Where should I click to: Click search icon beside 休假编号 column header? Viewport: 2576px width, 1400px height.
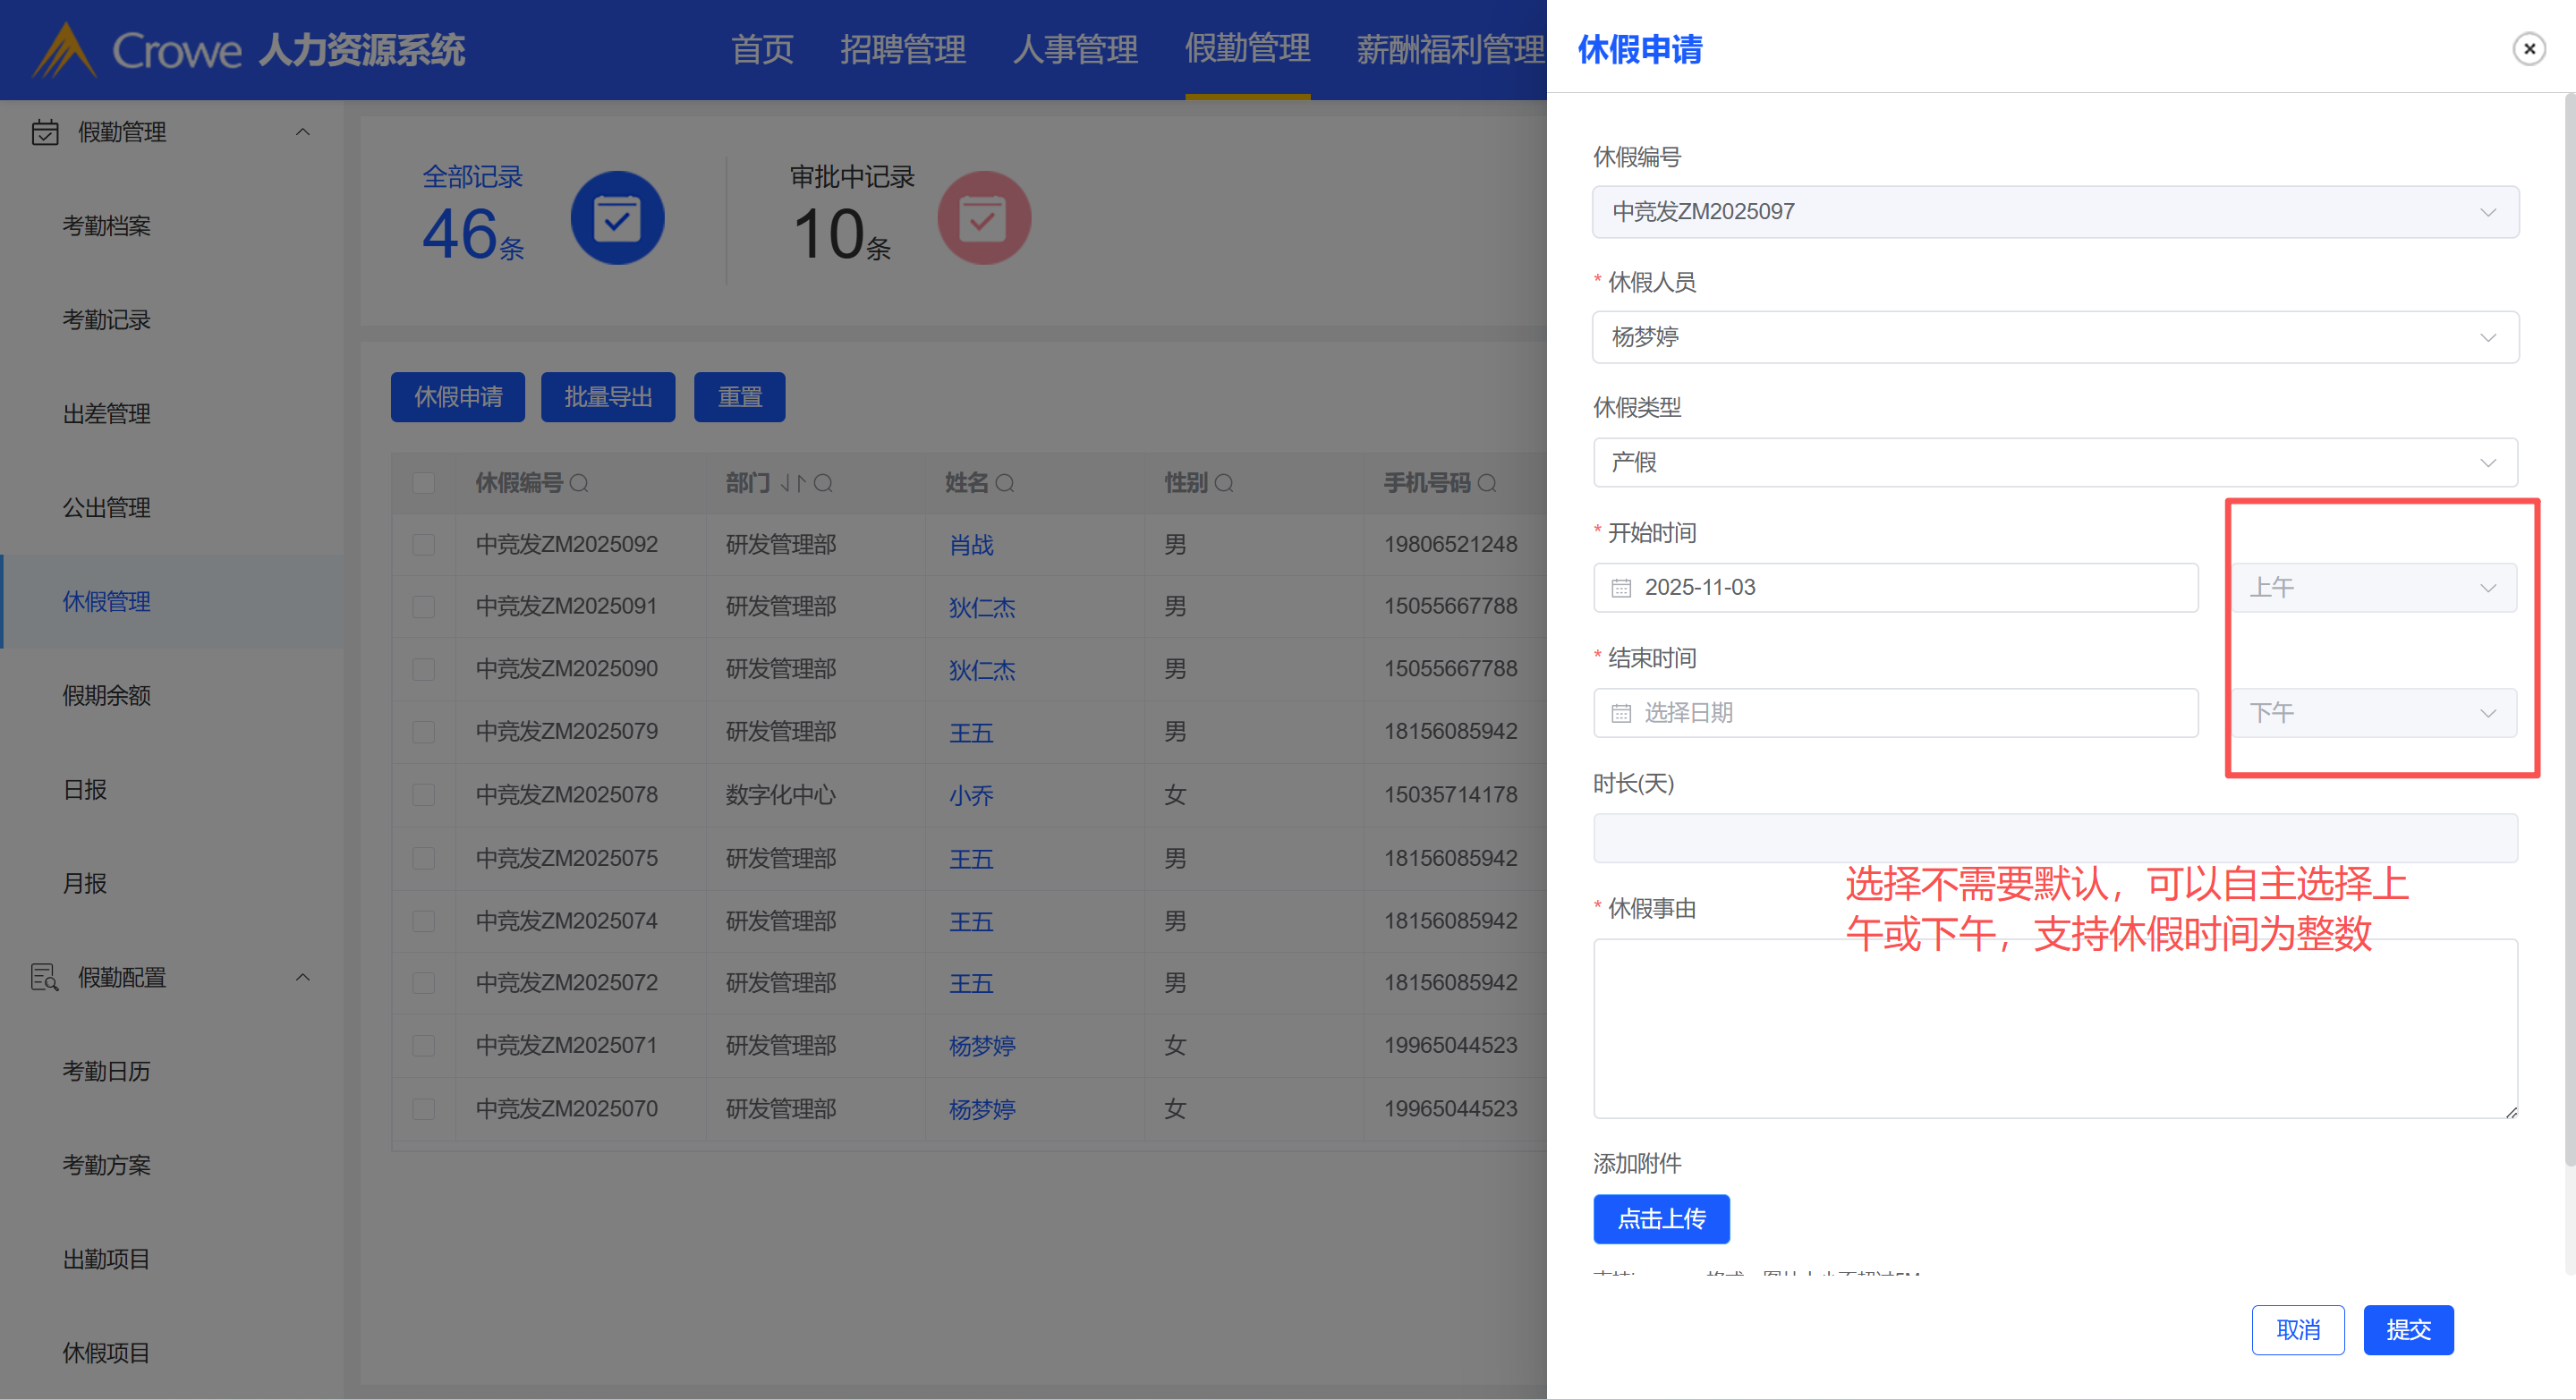579,484
